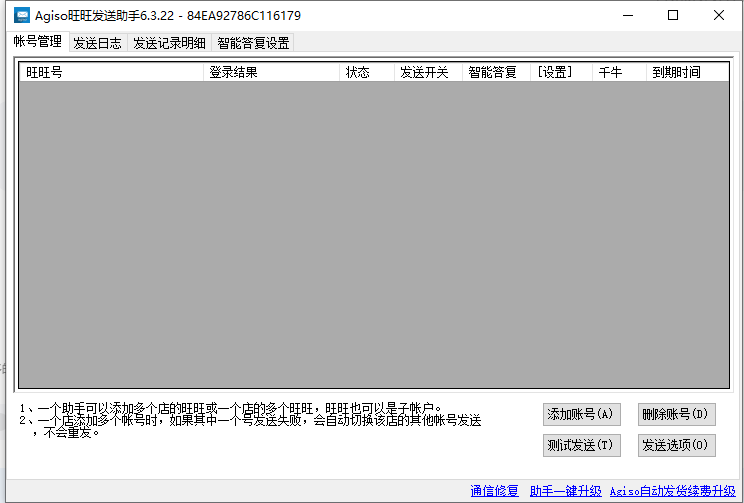The image size is (744, 503).
Task: Switch to the 智能答复设置 tab
Action: pos(253,43)
